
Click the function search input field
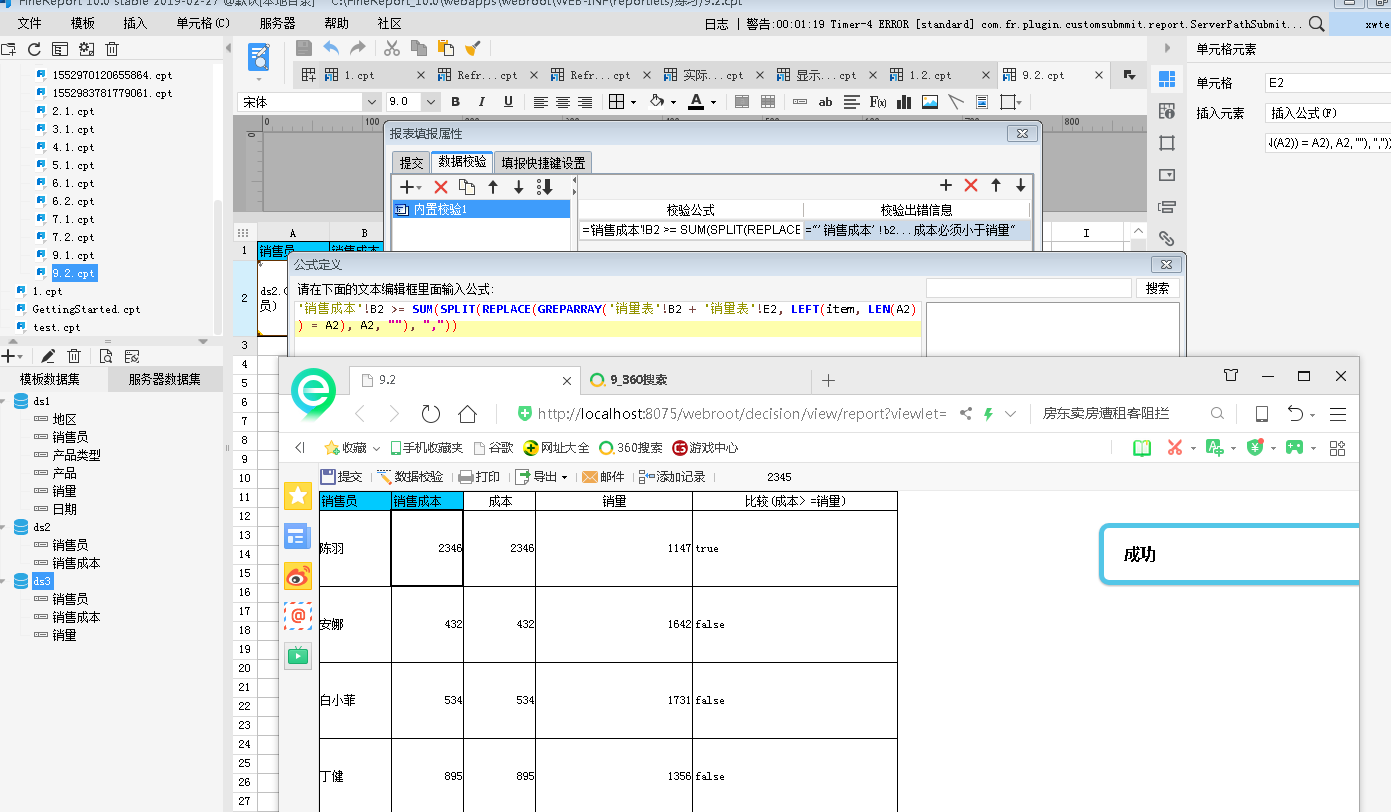[x=1028, y=288]
